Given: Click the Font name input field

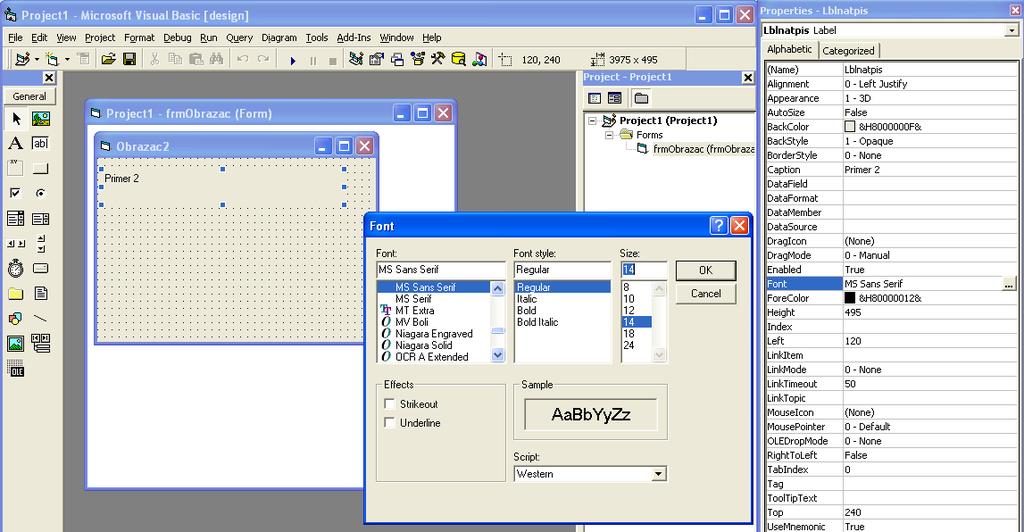Looking at the screenshot, I should tap(441, 270).
